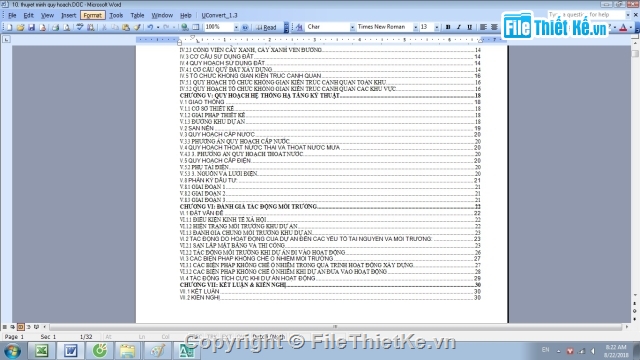Click the red font color icon

pos(623,28)
